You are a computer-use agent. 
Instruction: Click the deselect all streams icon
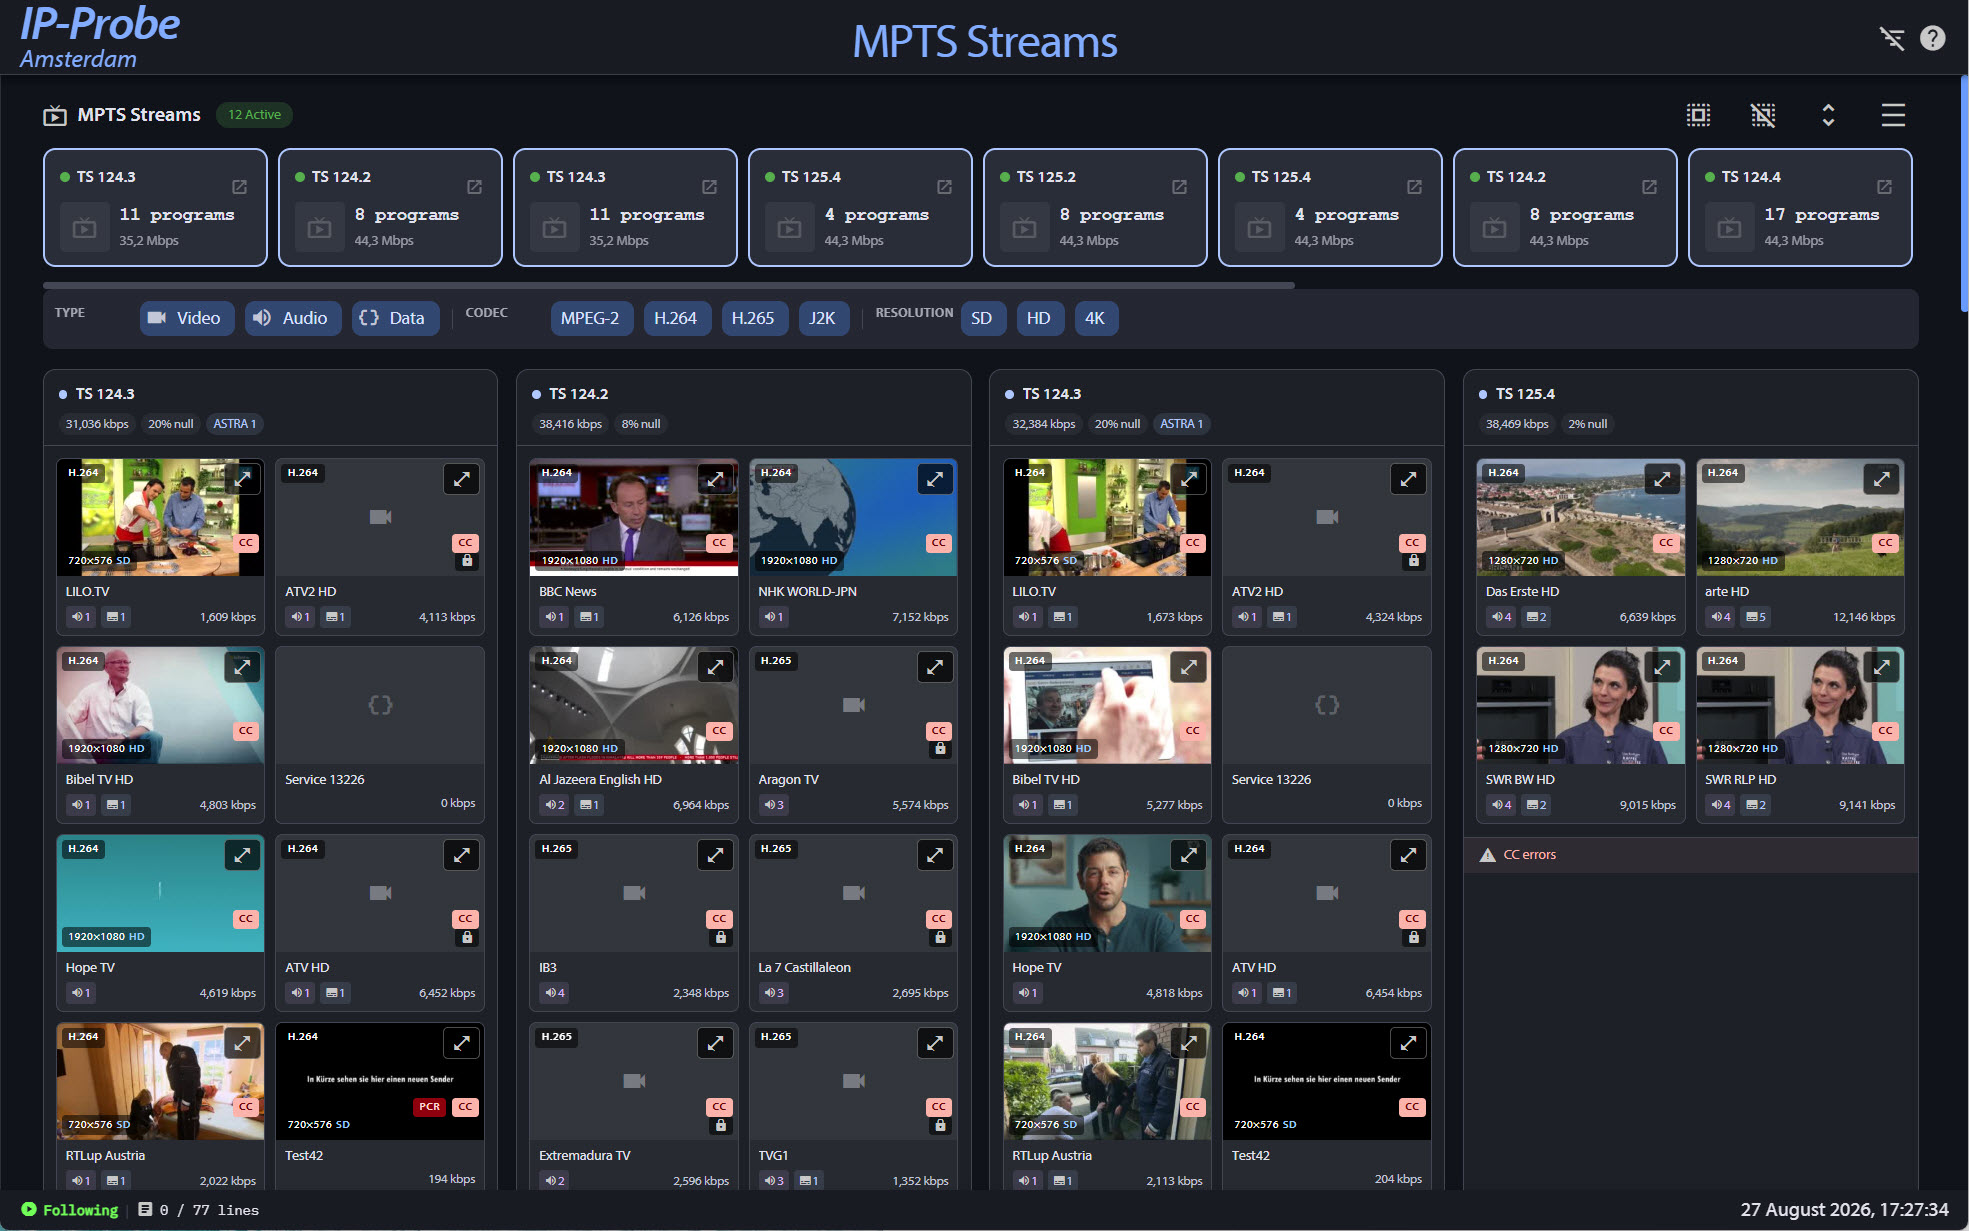1763,115
